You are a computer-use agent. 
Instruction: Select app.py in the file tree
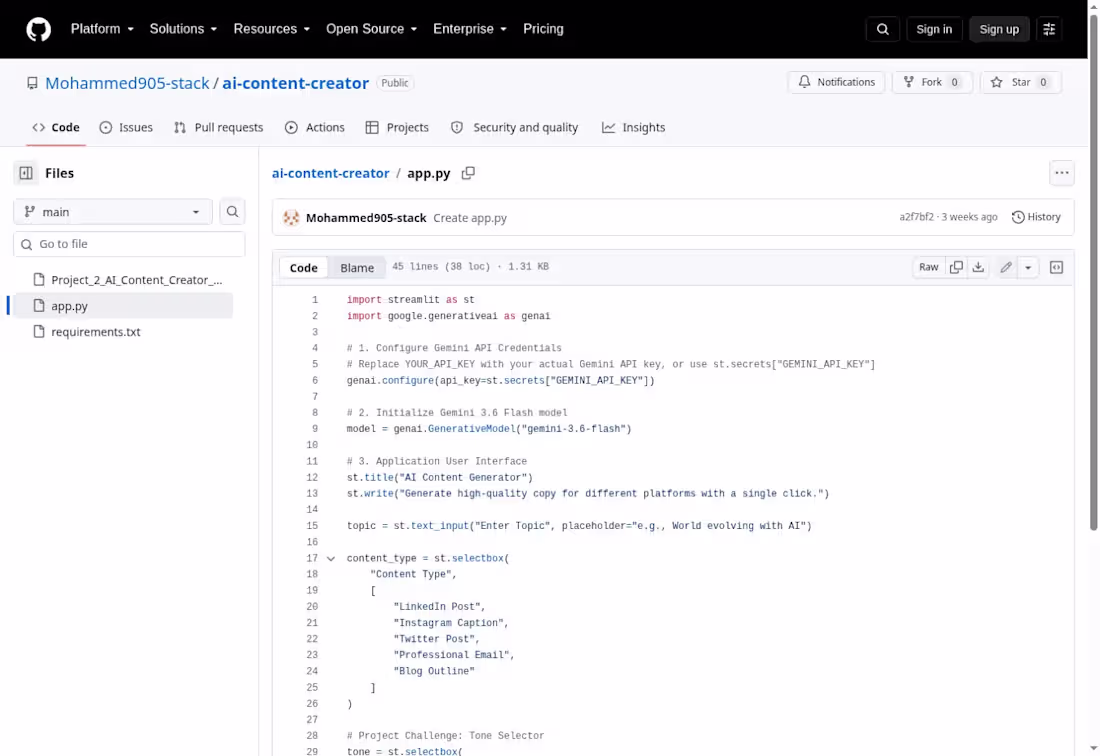click(x=69, y=306)
